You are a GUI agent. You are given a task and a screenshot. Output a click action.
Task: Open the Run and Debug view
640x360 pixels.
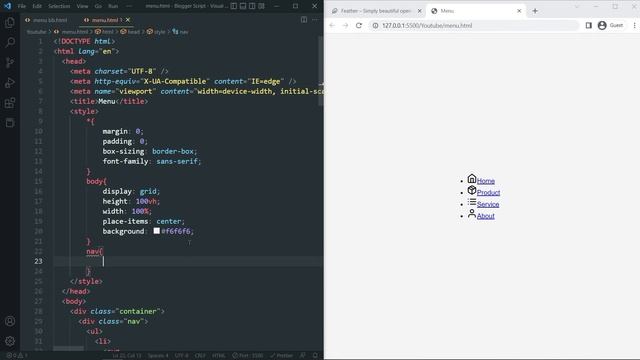click(10, 82)
